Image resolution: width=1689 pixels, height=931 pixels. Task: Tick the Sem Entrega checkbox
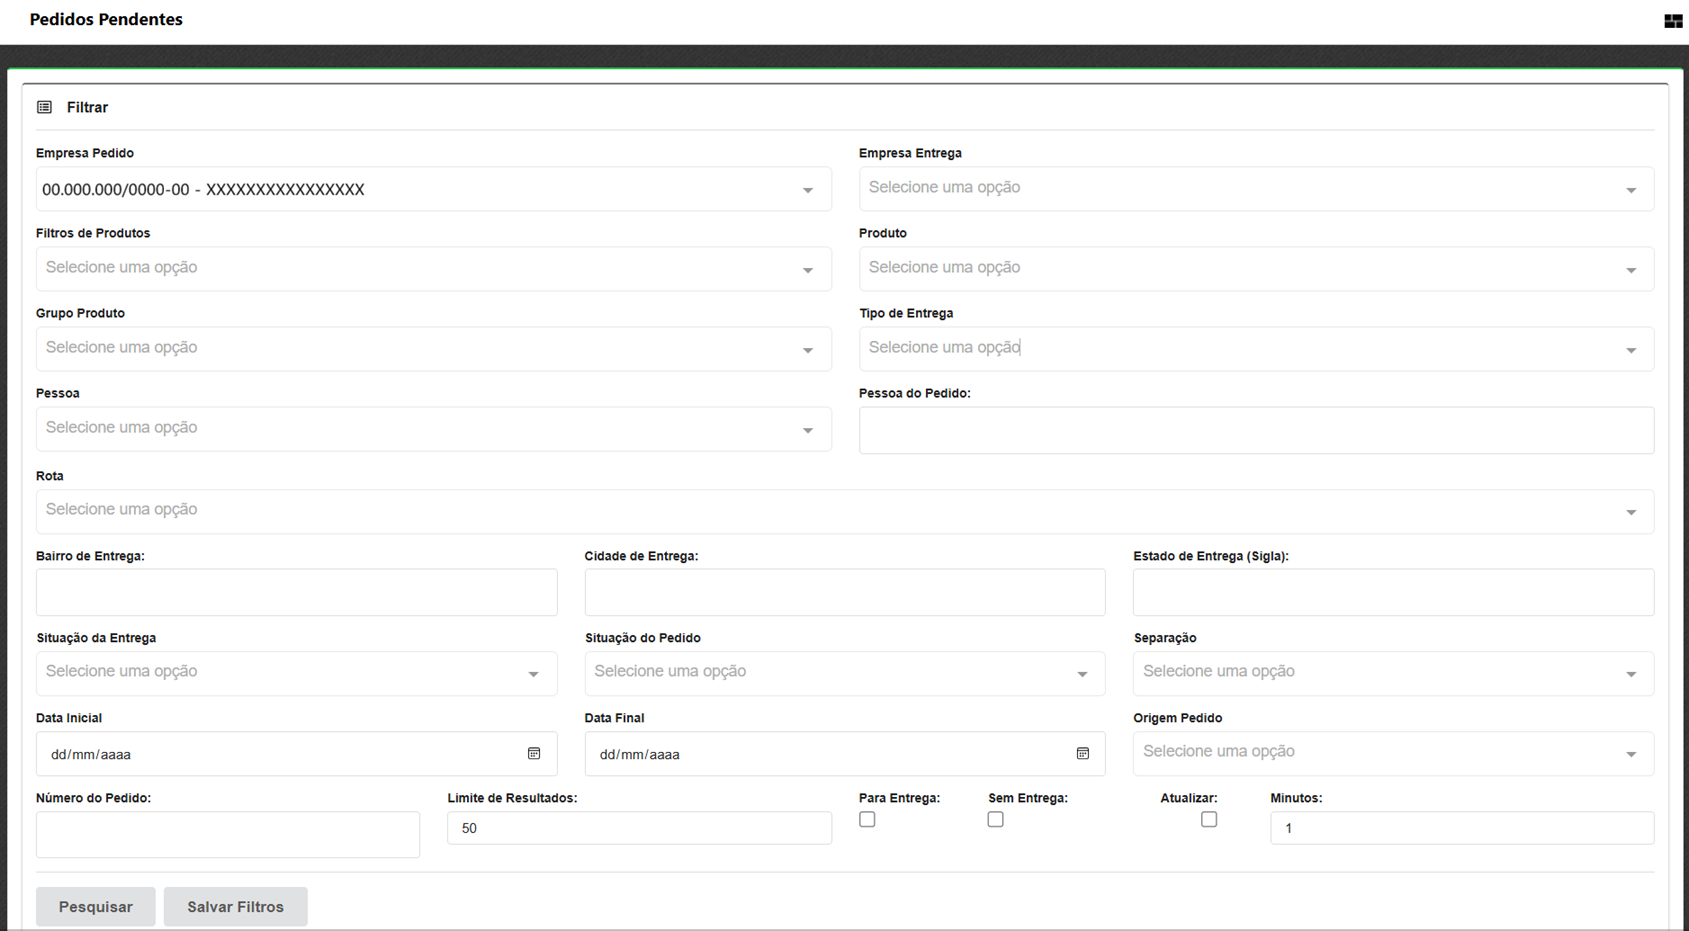[x=995, y=820]
